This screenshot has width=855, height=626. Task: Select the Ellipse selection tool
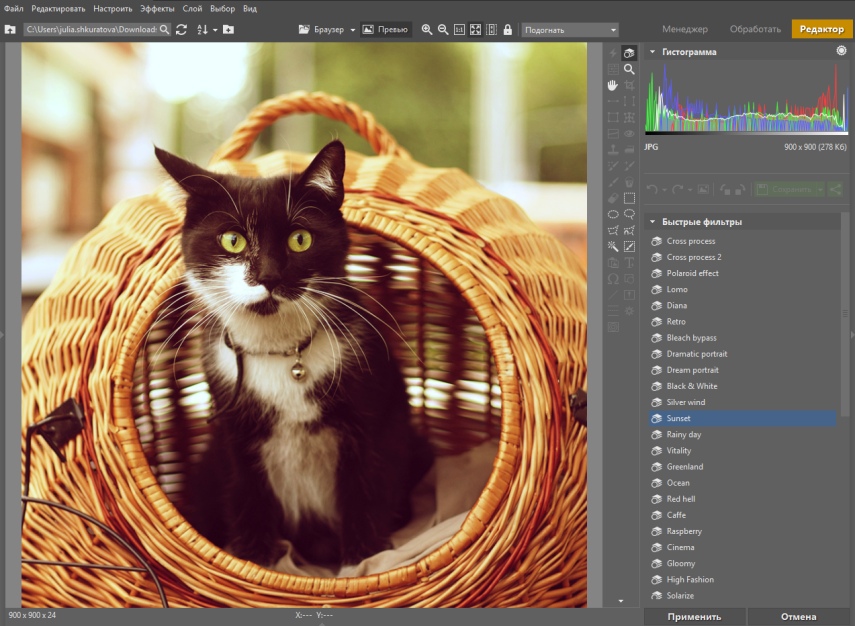click(613, 214)
